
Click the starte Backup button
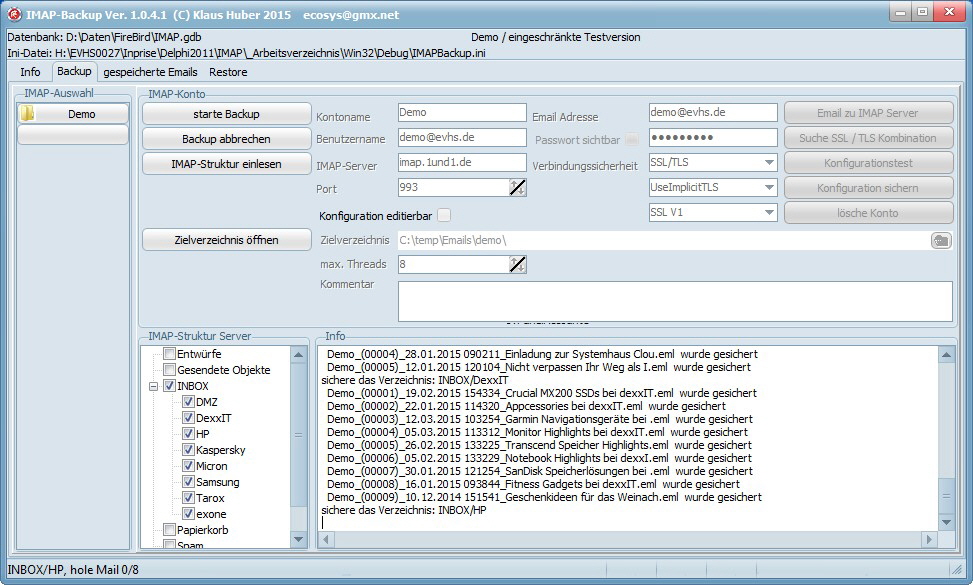click(226, 114)
